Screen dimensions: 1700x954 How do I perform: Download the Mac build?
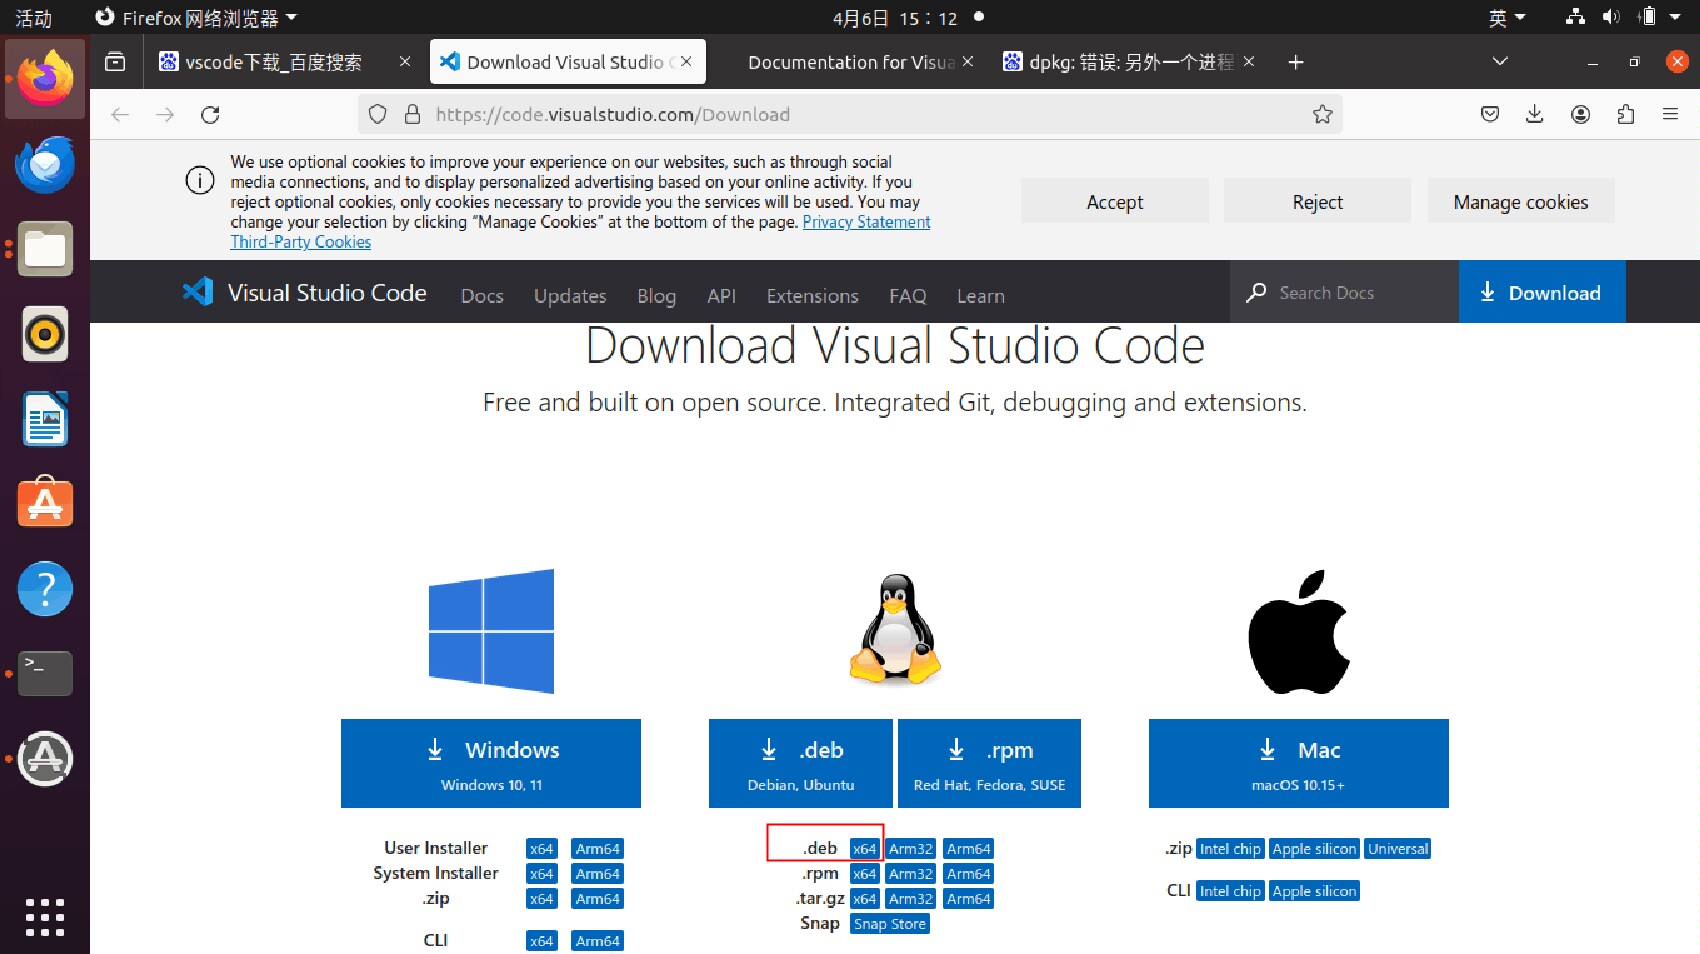1298,763
